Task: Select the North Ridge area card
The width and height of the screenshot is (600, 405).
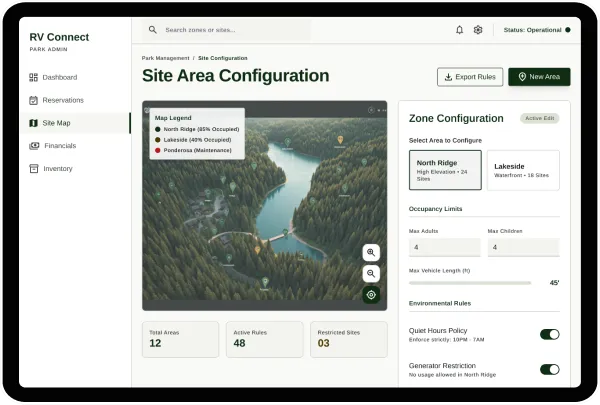Action: point(445,170)
